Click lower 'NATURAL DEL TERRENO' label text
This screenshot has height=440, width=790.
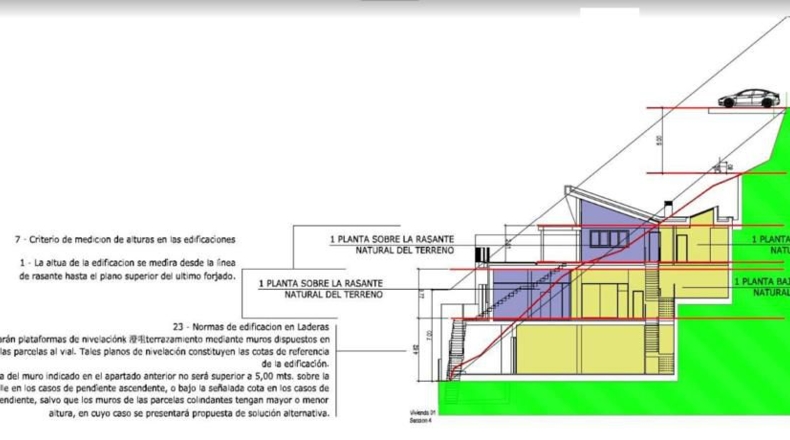pos(334,294)
